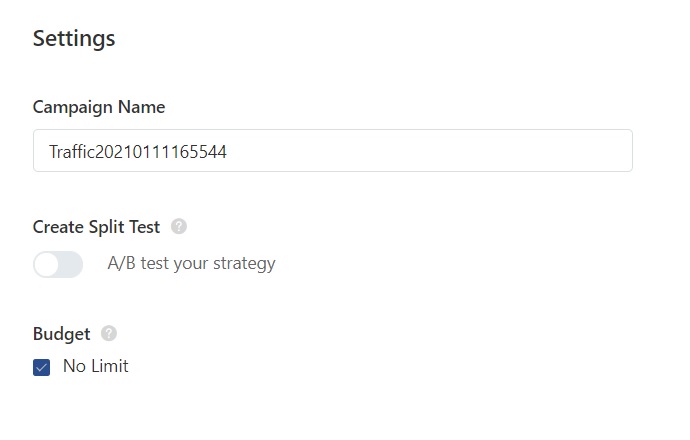This screenshot has height=440, width=690.
Task: Click the switch left of A/B test text
Action: pos(58,264)
